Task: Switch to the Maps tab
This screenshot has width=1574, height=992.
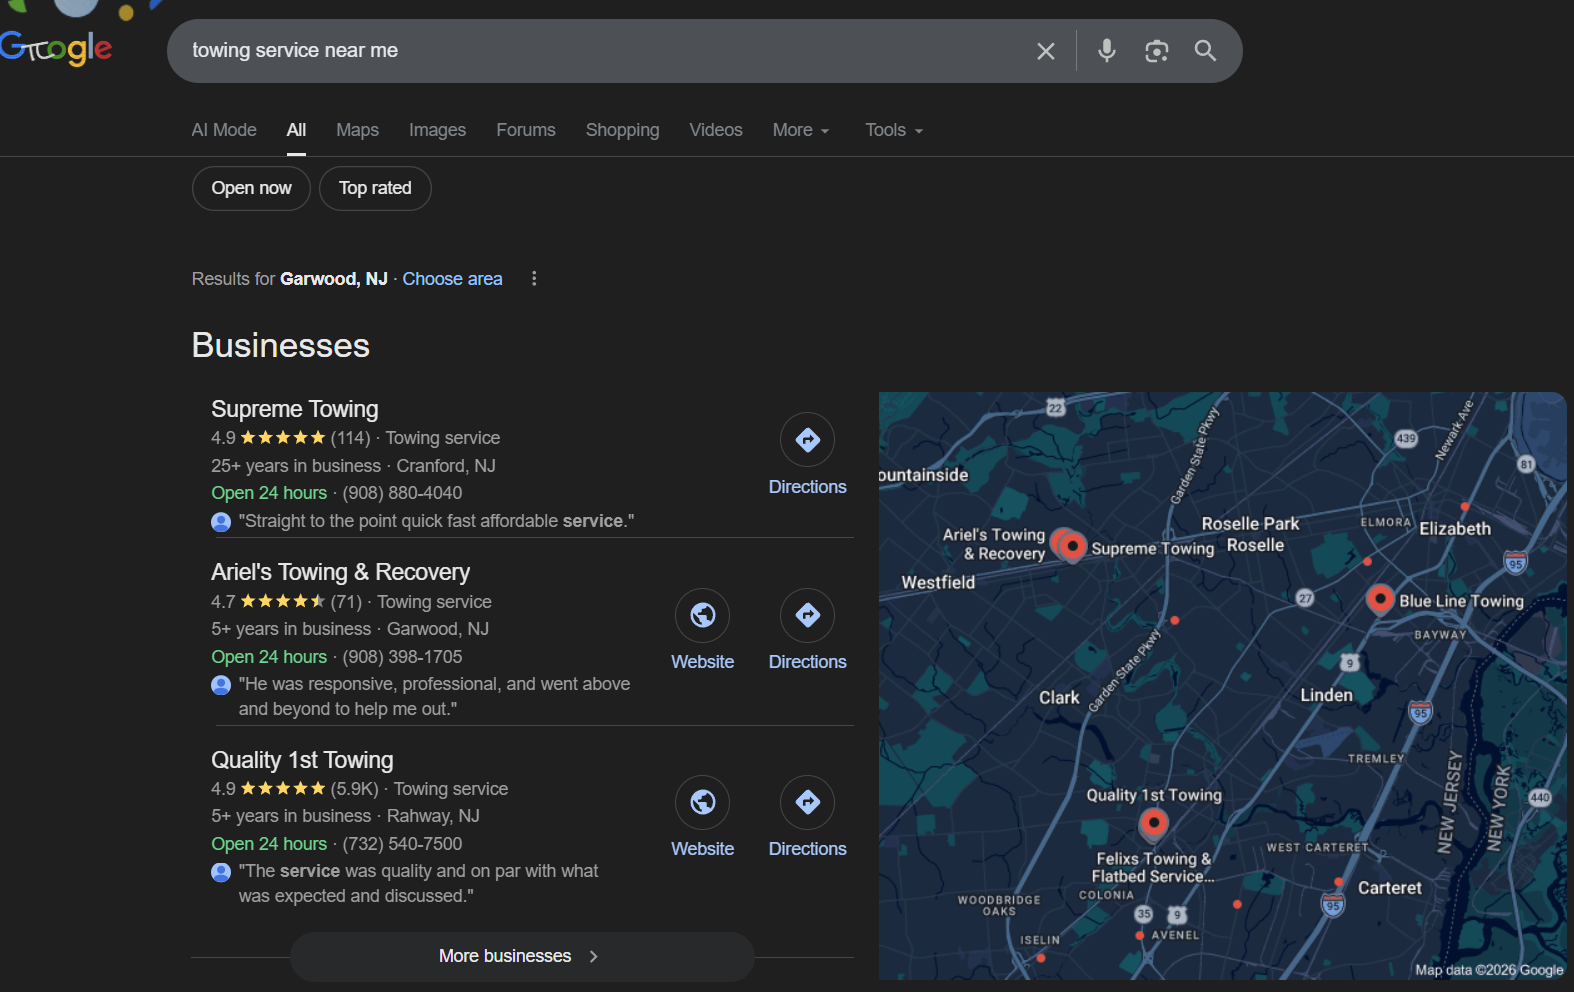Action: pos(357,131)
